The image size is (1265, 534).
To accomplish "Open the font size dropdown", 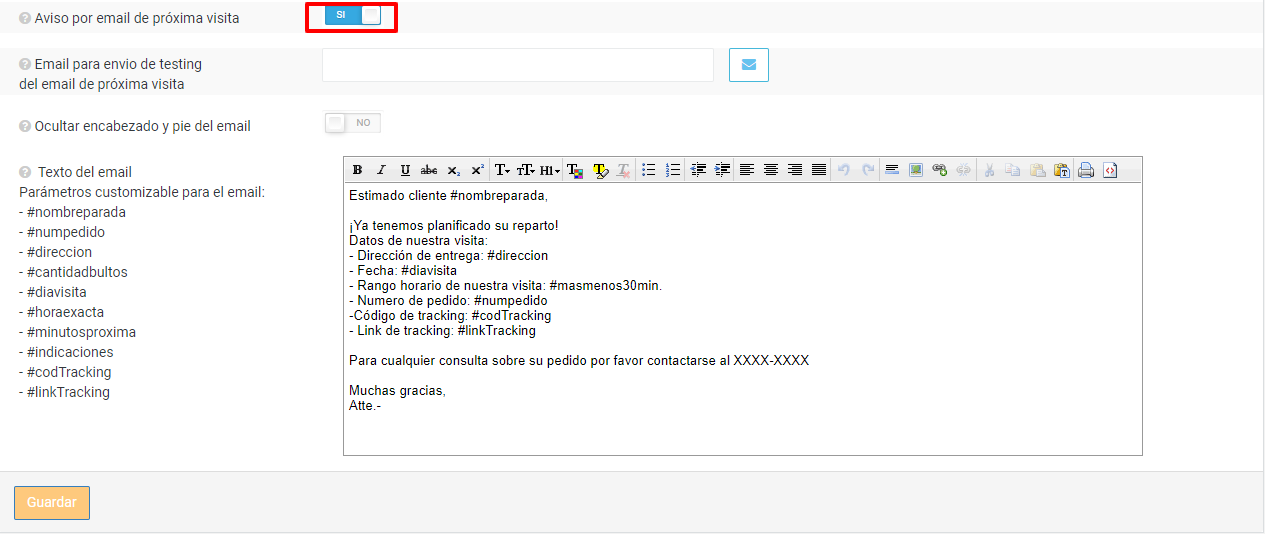I will [526, 170].
